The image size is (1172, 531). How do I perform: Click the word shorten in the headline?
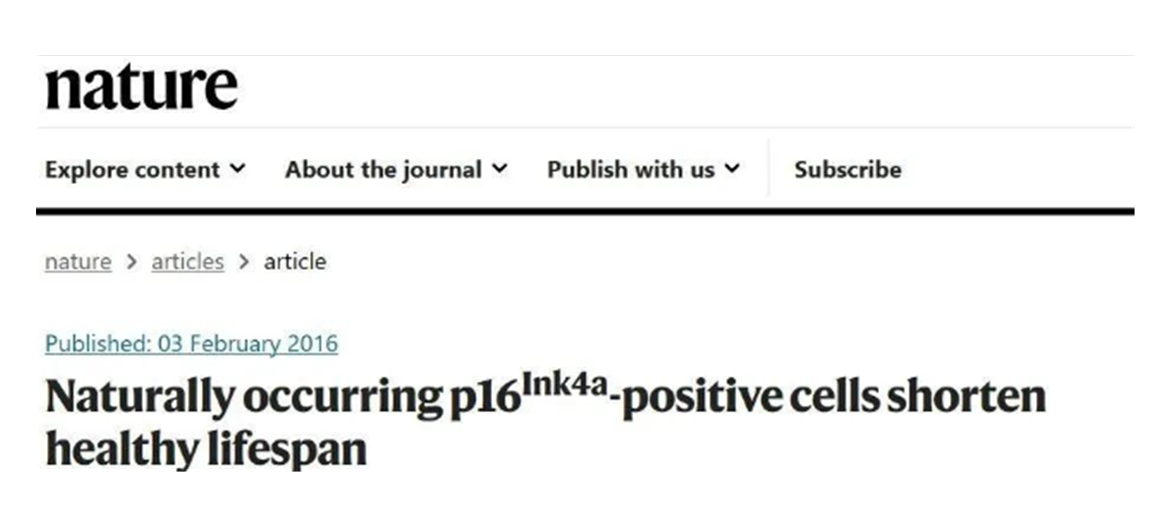965,398
